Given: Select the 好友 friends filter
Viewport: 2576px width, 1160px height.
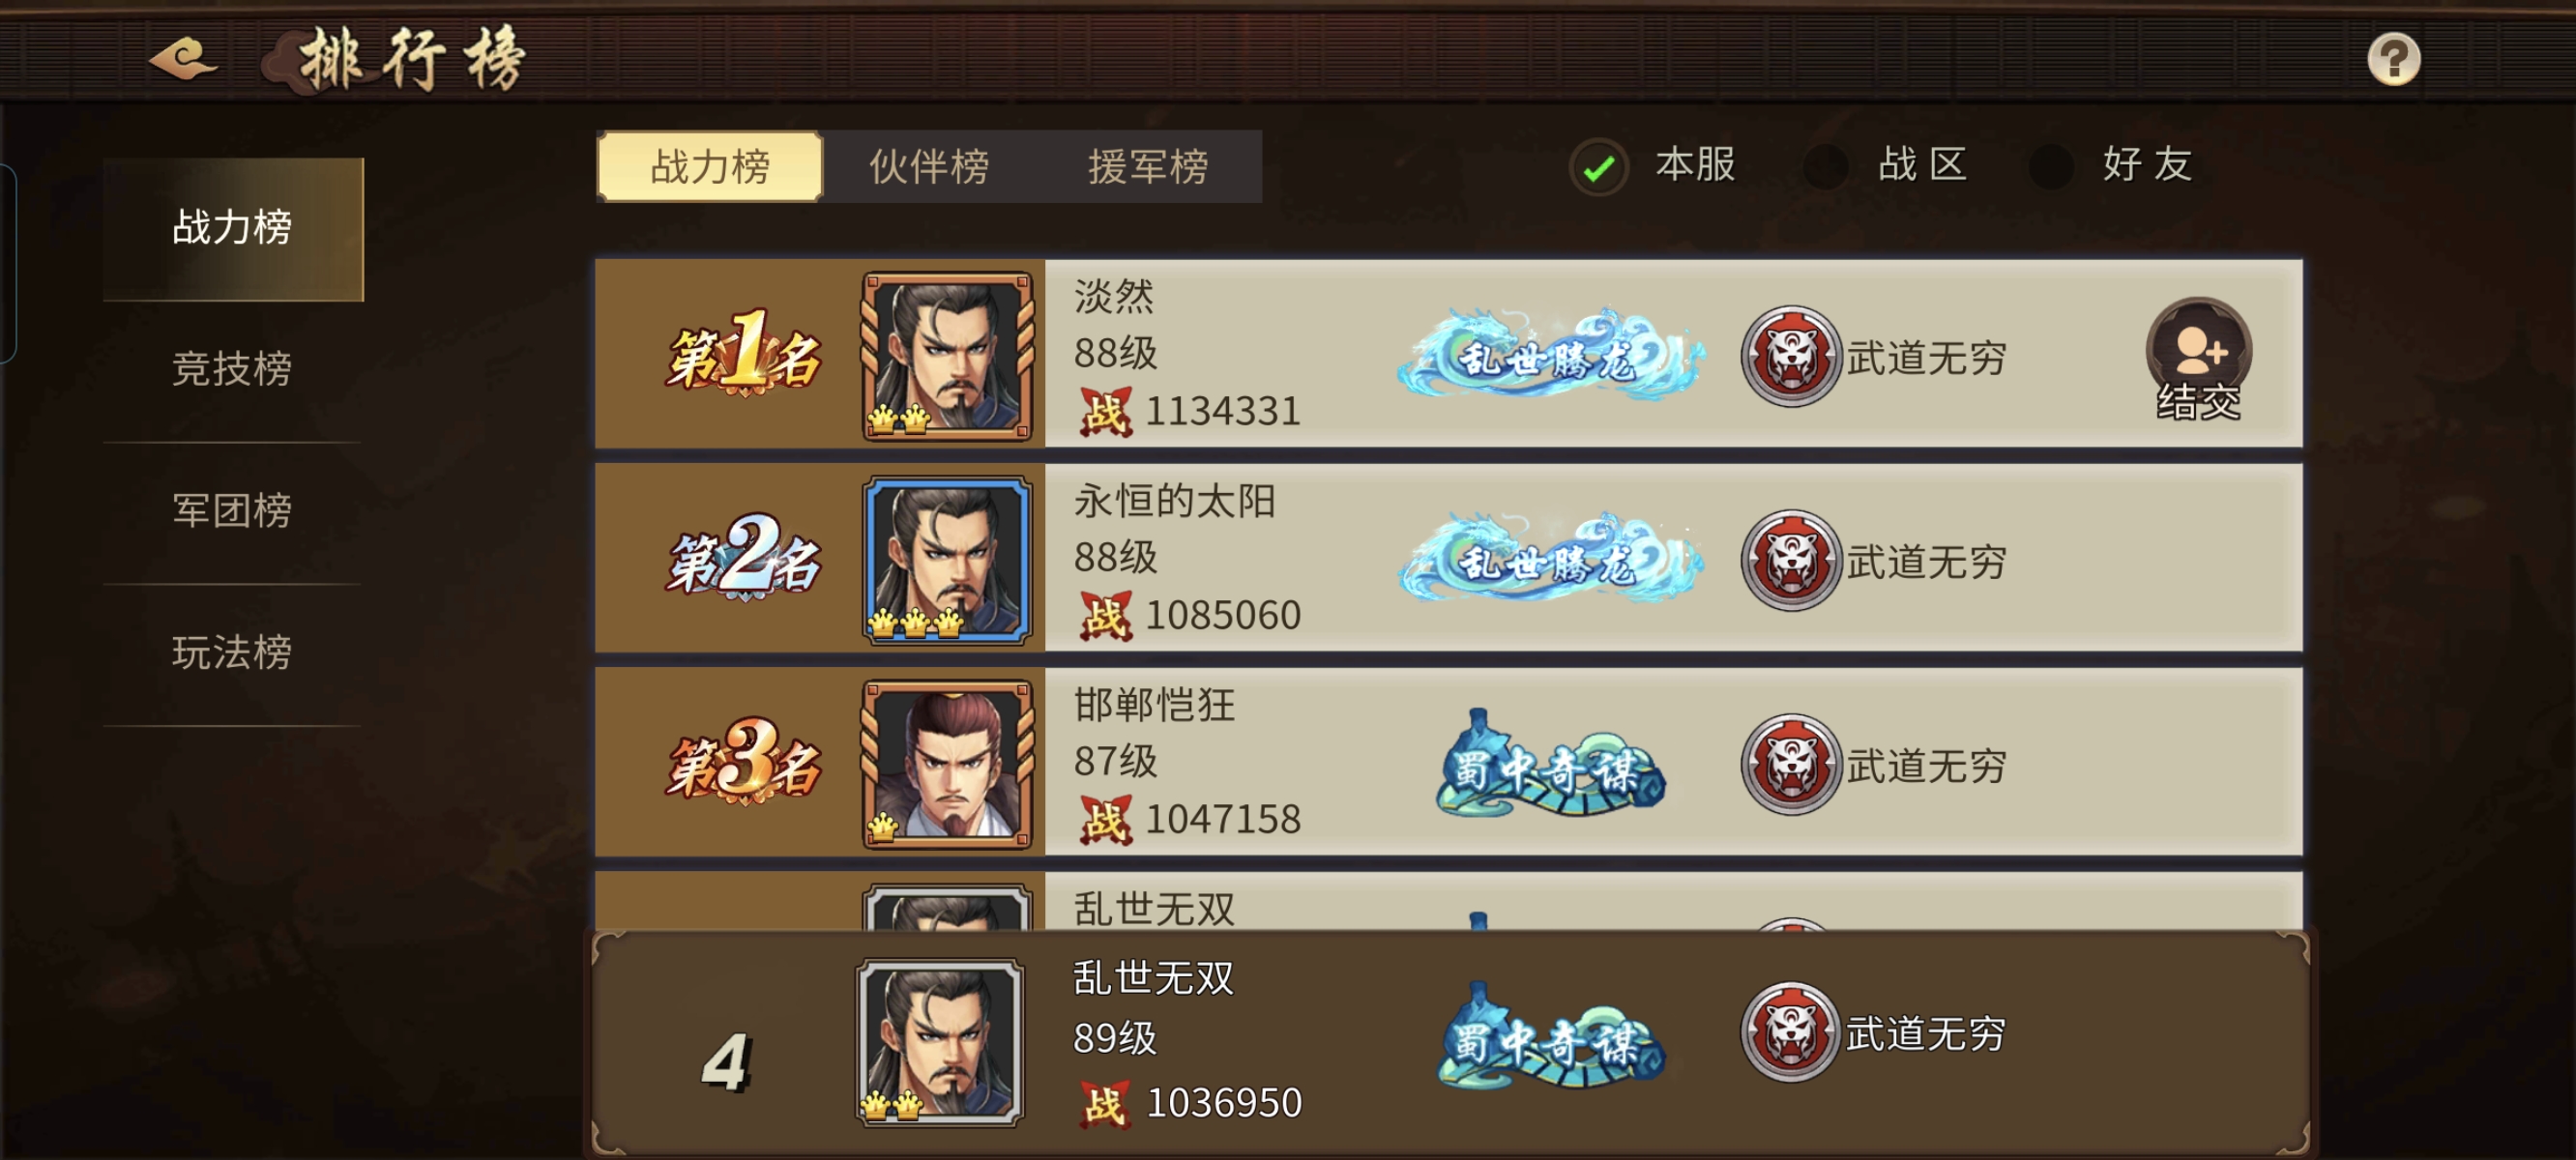Looking at the screenshot, I should 2112,165.
